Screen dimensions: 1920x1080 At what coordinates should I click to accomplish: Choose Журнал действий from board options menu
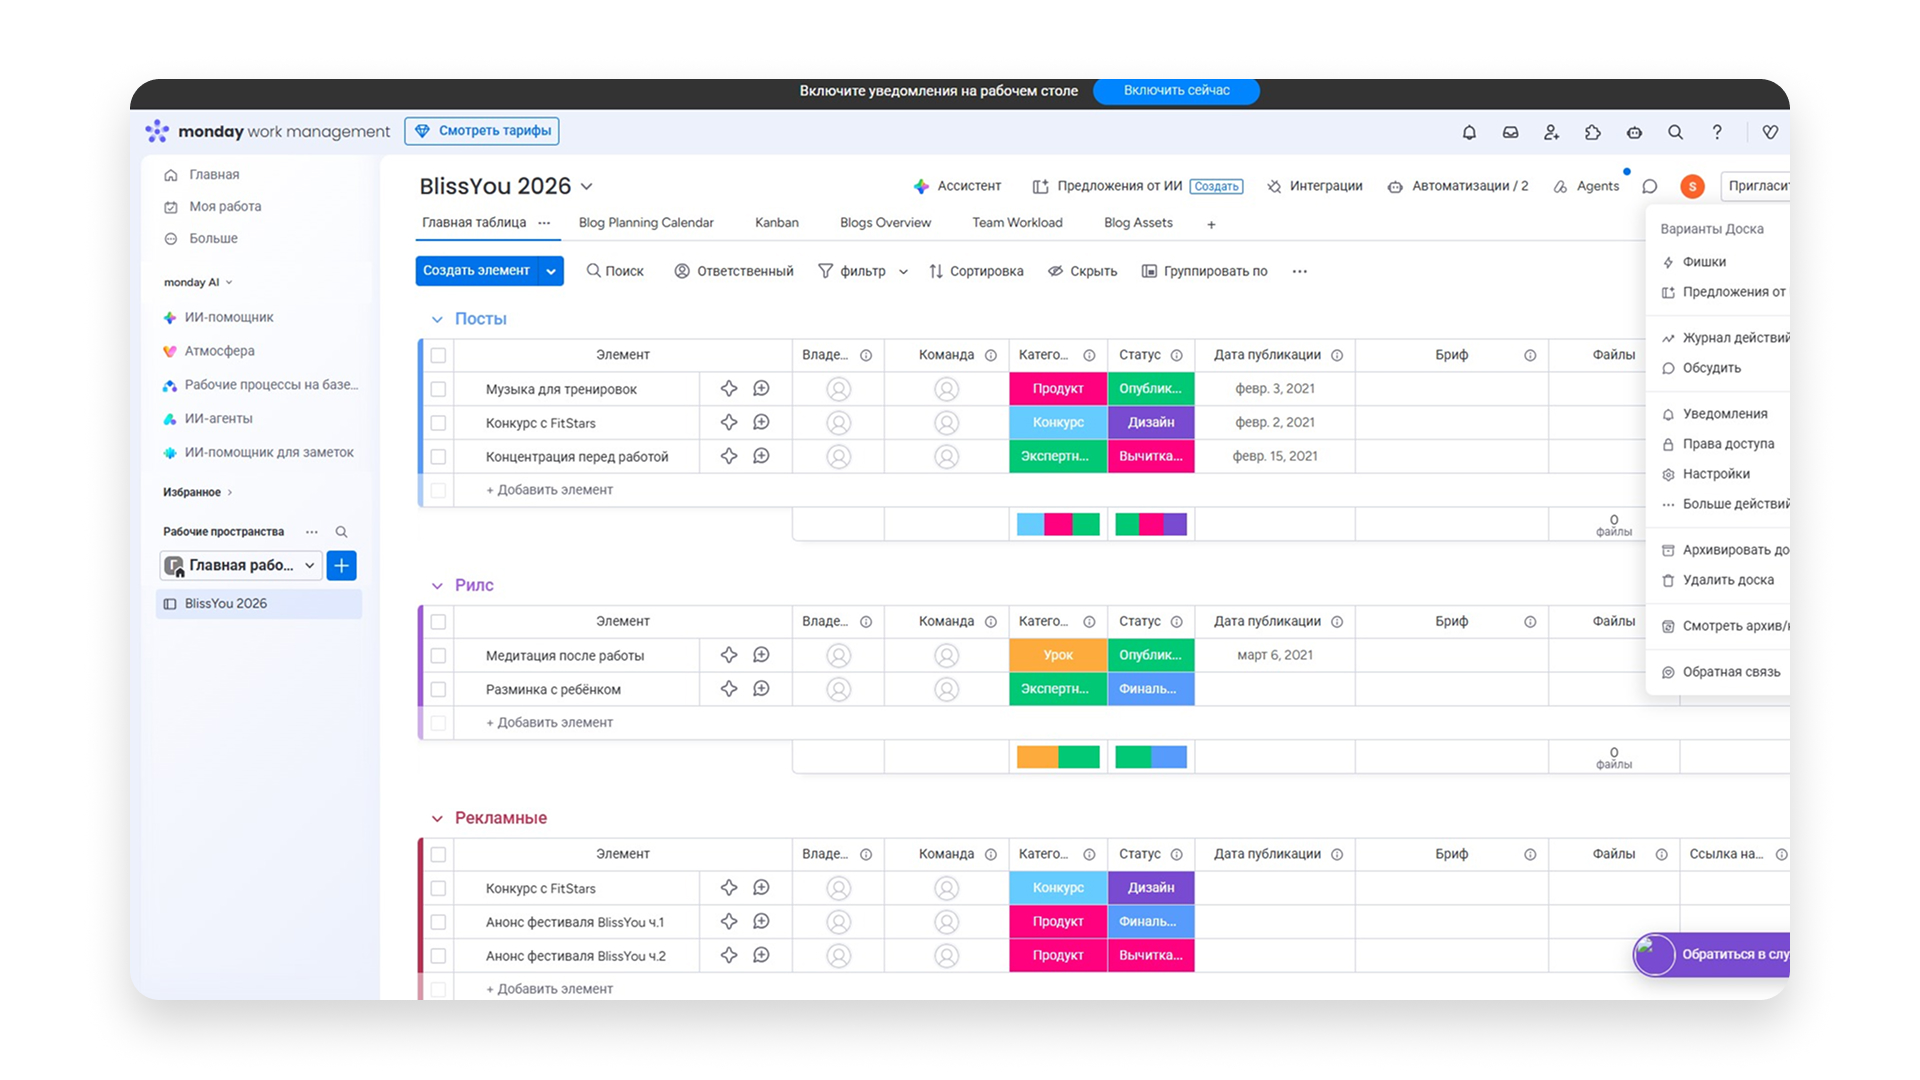(1734, 338)
